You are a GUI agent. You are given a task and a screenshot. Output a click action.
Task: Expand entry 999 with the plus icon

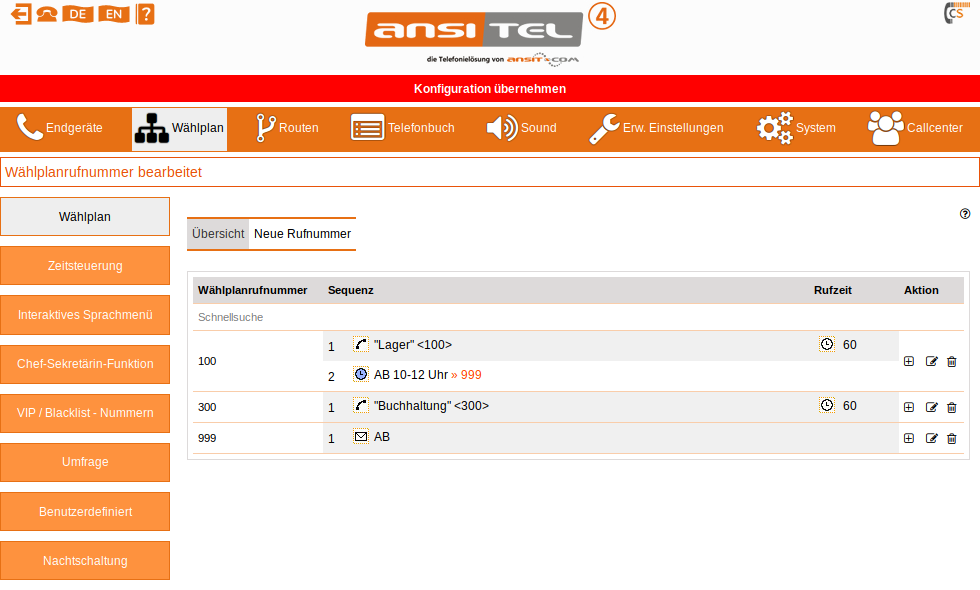click(x=909, y=438)
